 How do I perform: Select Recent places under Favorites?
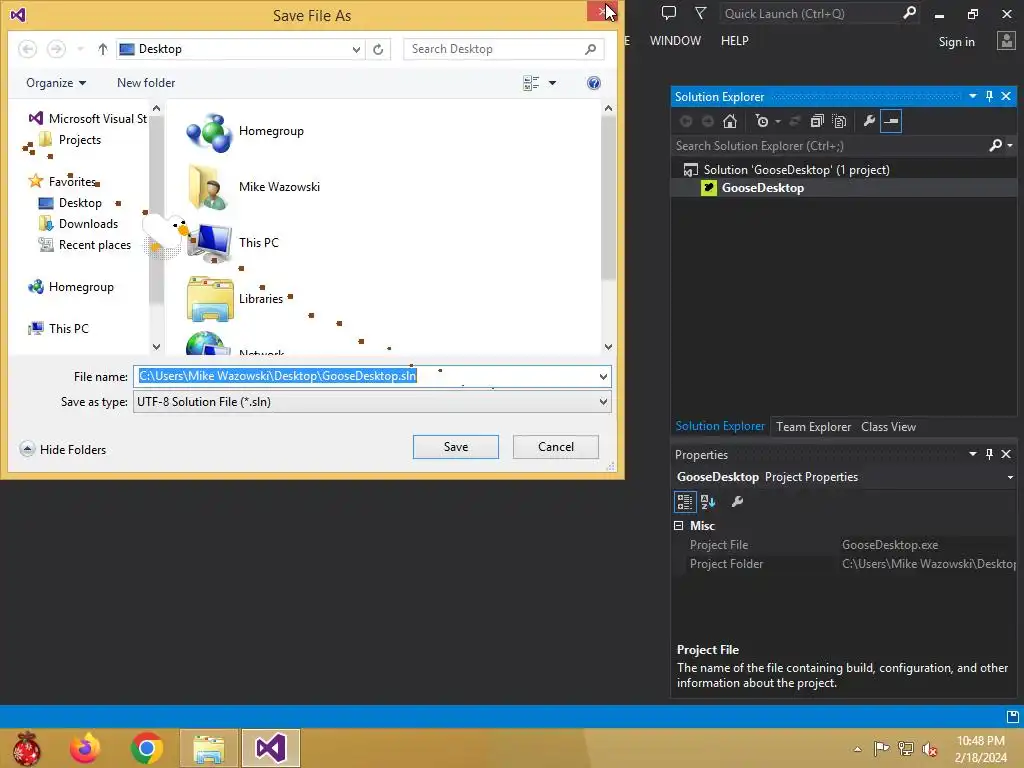[94, 245]
